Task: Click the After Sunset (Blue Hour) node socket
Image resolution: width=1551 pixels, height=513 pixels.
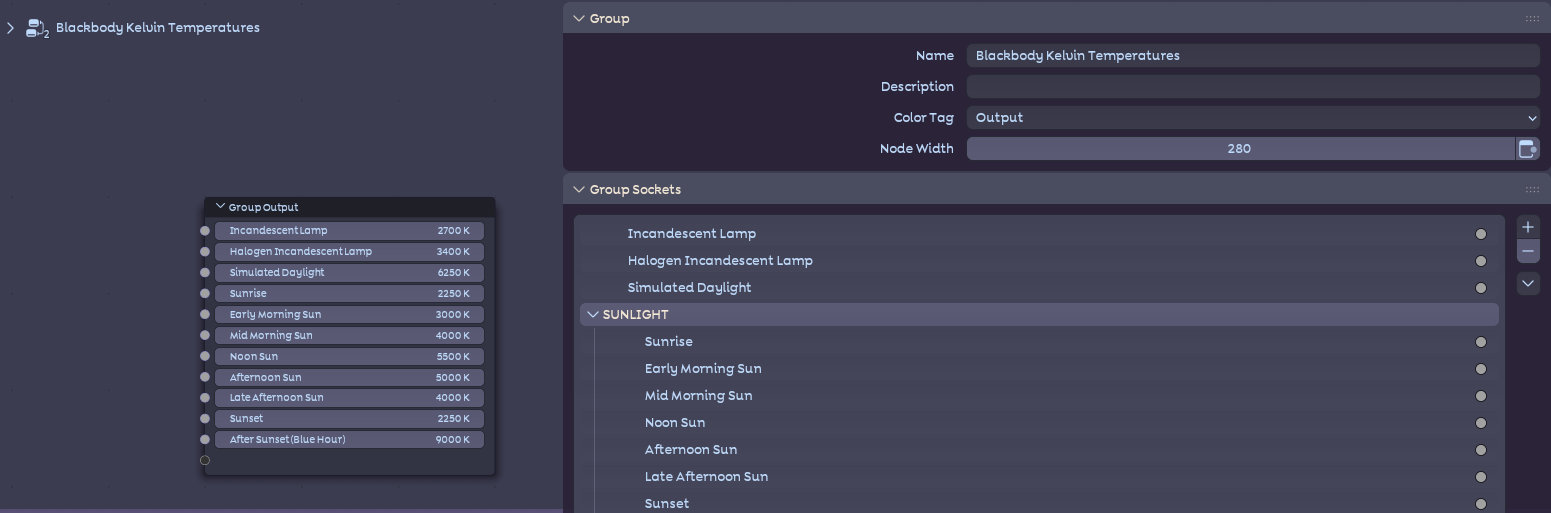Action: tap(205, 440)
